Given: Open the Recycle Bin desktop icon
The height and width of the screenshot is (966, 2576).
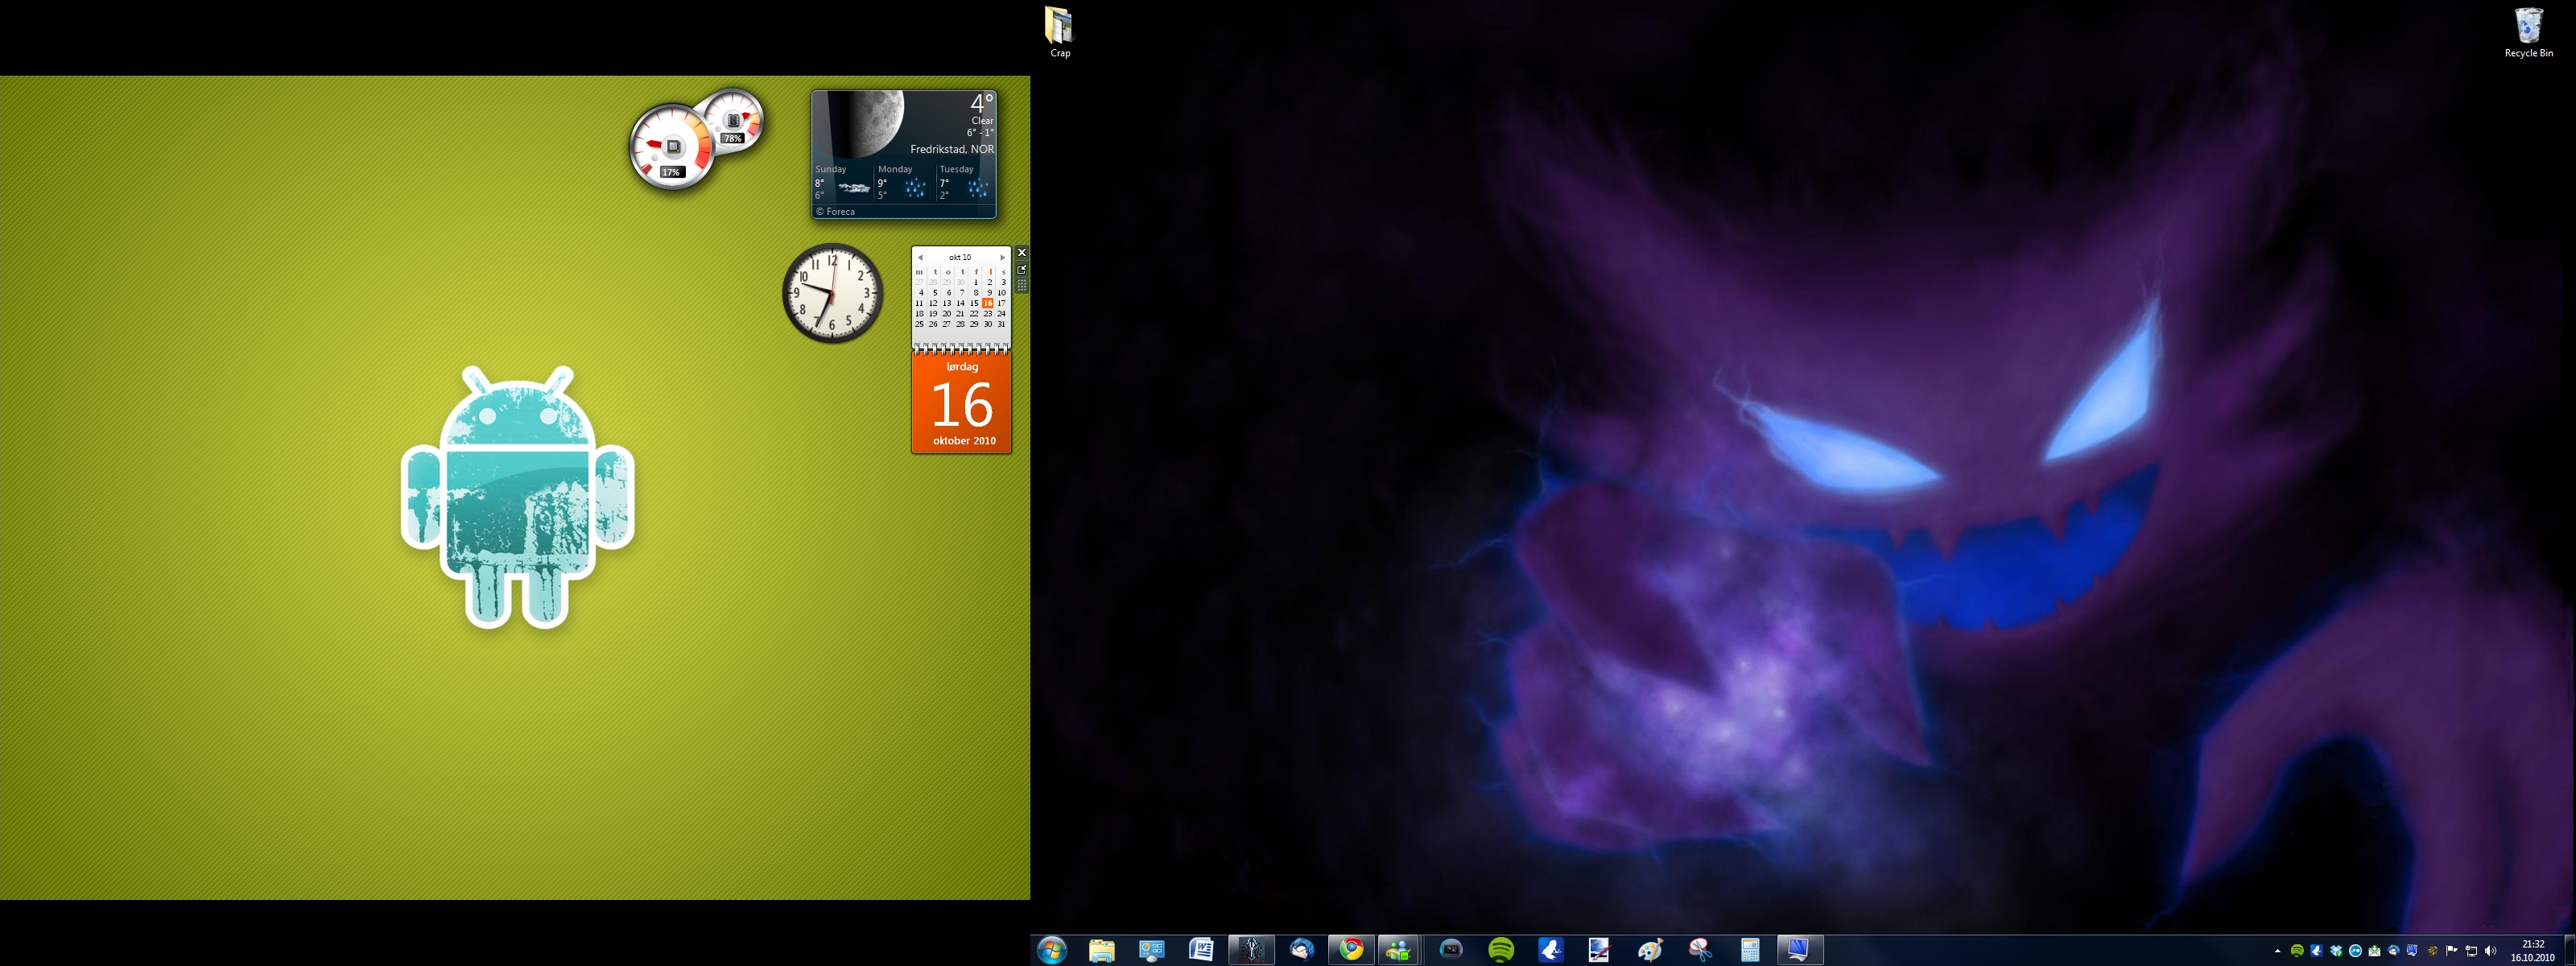Looking at the screenshot, I should pos(2529,32).
